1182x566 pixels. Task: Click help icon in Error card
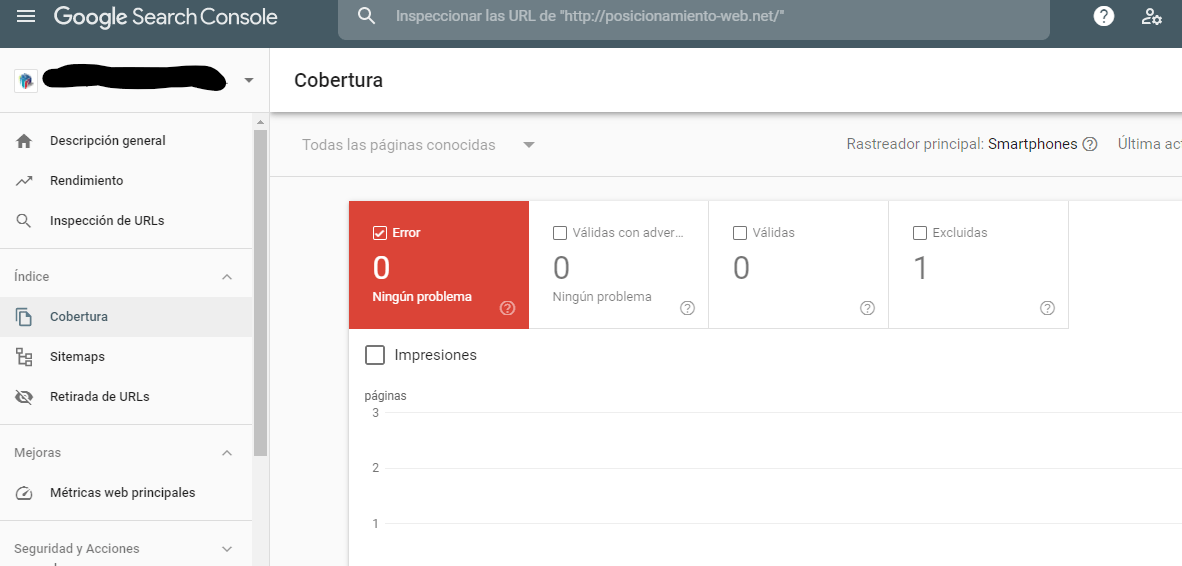[x=507, y=307]
